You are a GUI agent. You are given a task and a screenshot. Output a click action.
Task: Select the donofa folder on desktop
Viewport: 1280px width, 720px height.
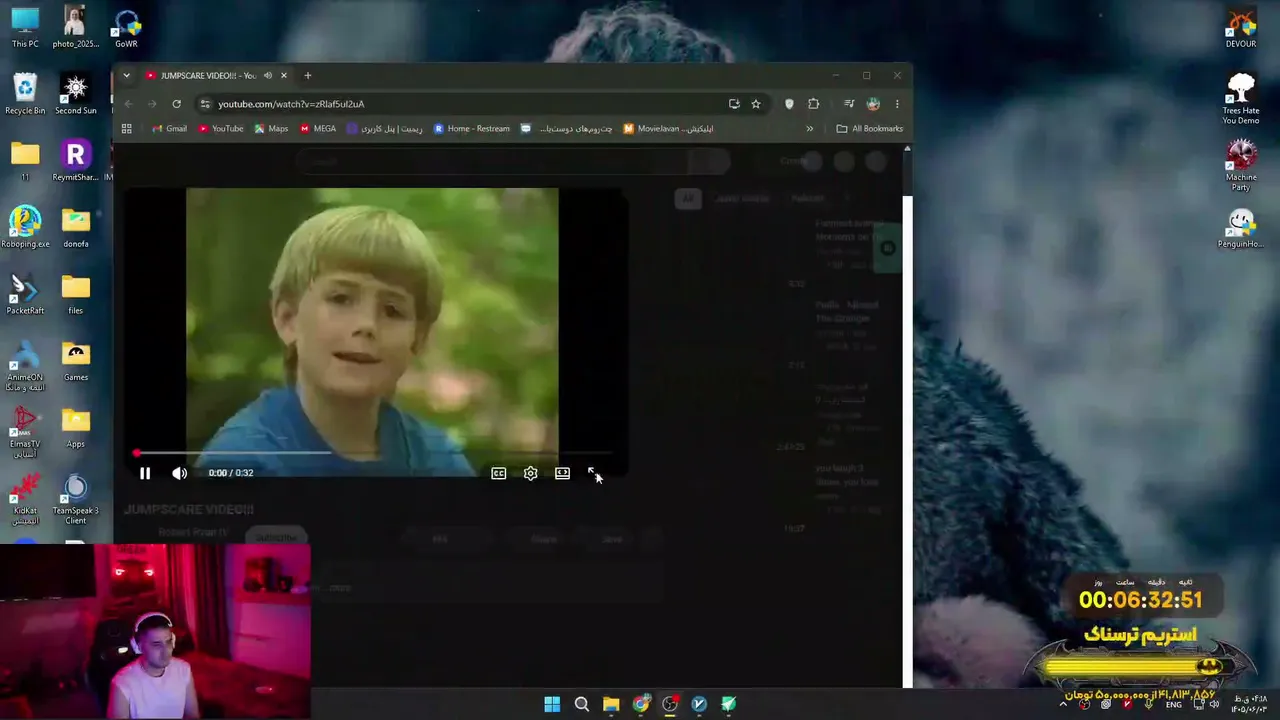click(76, 227)
